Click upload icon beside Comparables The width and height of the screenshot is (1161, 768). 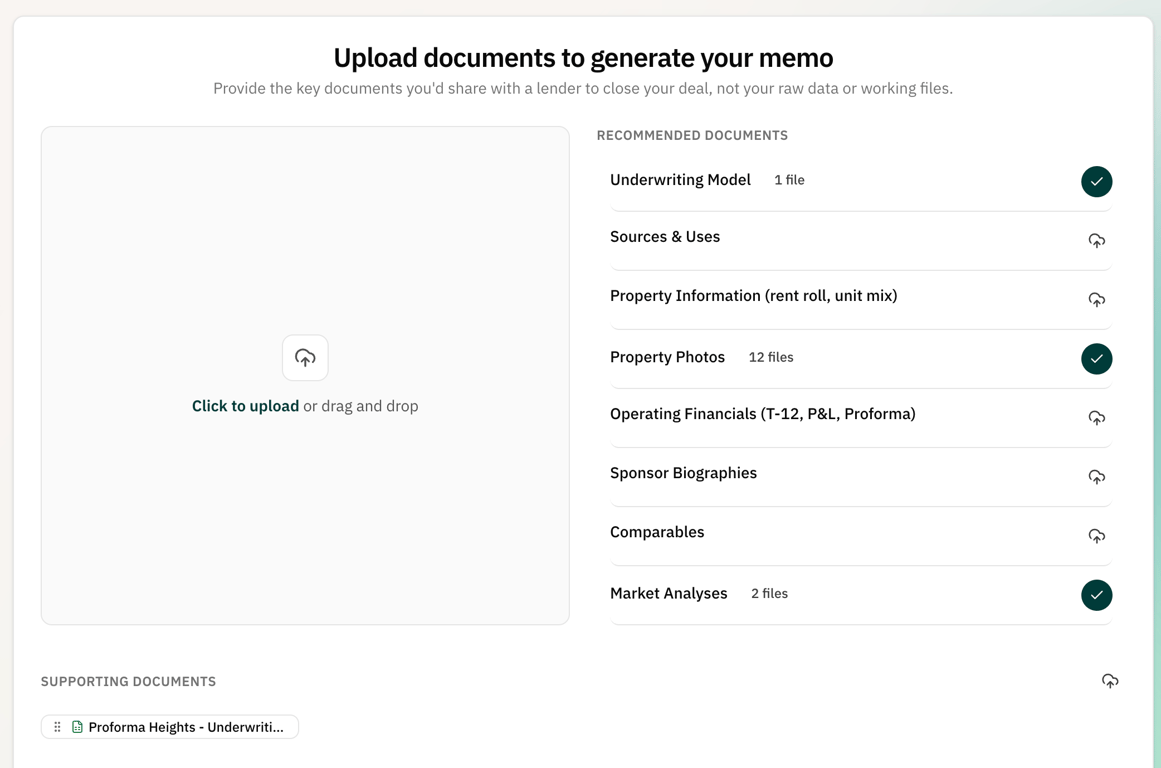point(1096,536)
